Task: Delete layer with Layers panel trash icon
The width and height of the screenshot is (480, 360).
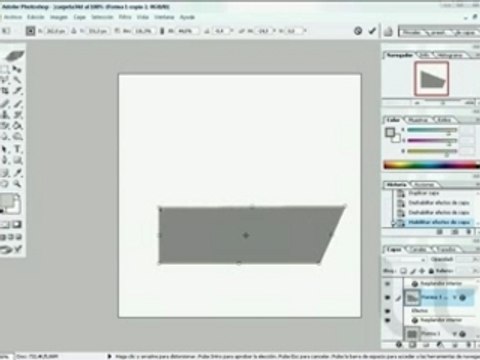Action: [x=469, y=344]
